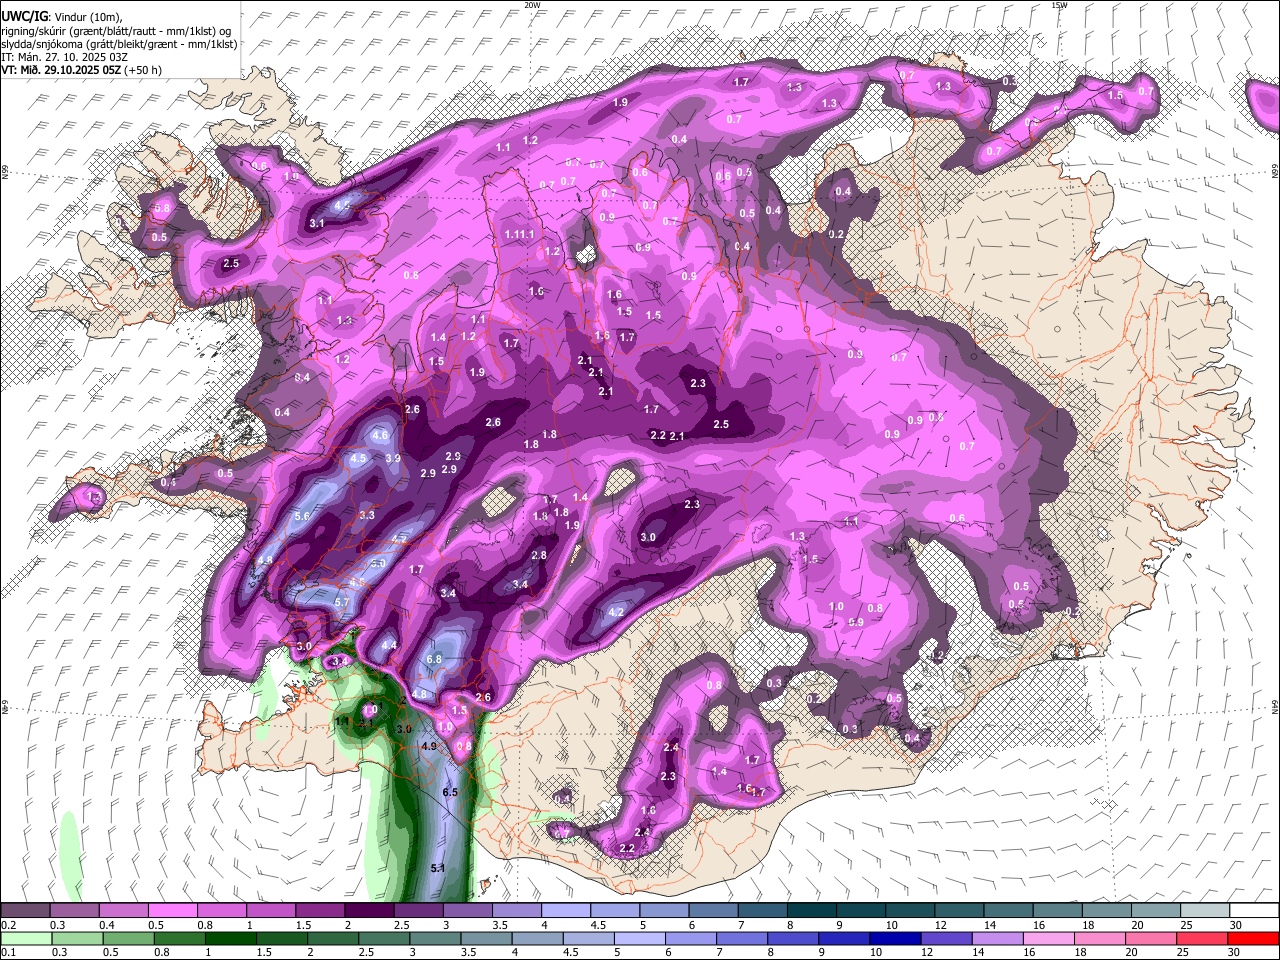This screenshot has height=960, width=1280.
Task: Click the VT: Mið. 29.10.2025 05Z valid time
Action: (x=61, y=70)
